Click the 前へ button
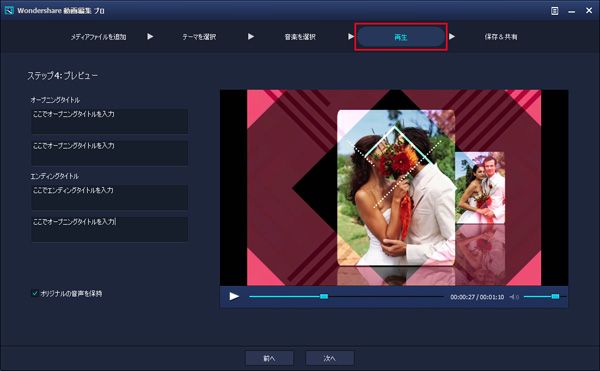This screenshot has width=600, height=371. click(x=269, y=358)
